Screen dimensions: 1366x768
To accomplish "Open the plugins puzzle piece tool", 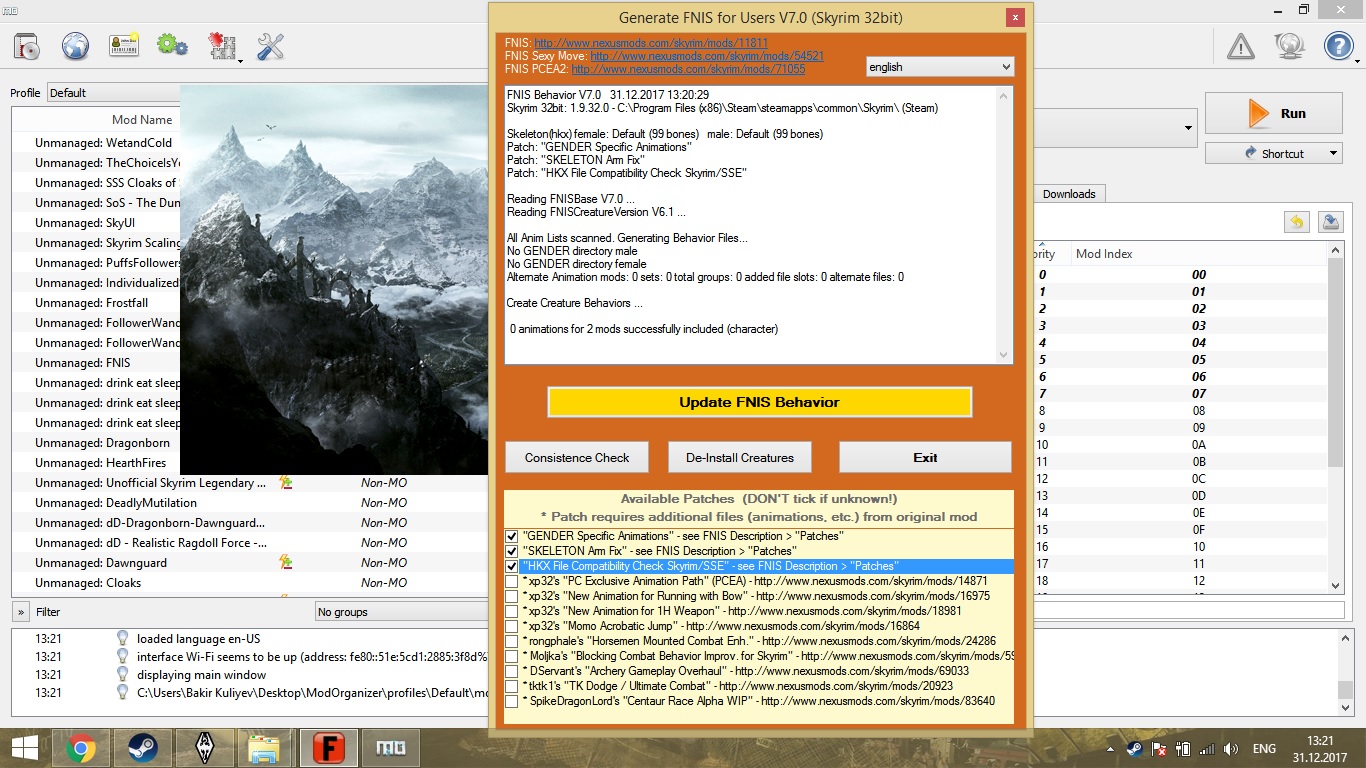I will pyautogui.click(x=222, y=45).
